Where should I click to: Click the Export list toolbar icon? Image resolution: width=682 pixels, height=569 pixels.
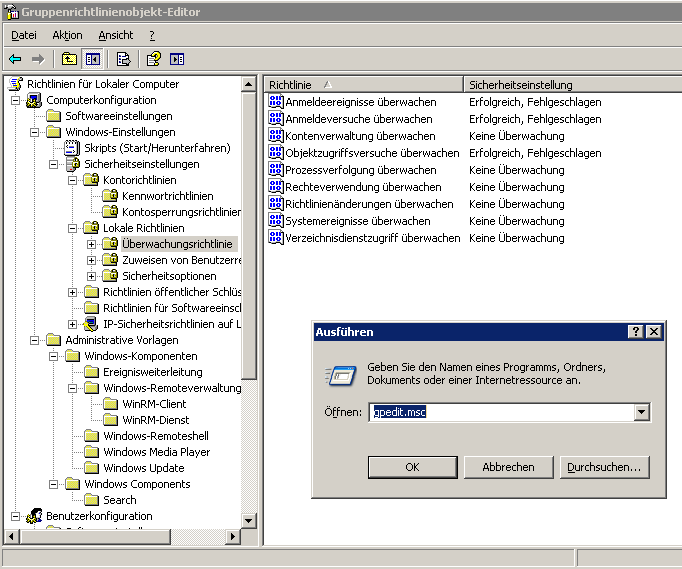[124, 59]
